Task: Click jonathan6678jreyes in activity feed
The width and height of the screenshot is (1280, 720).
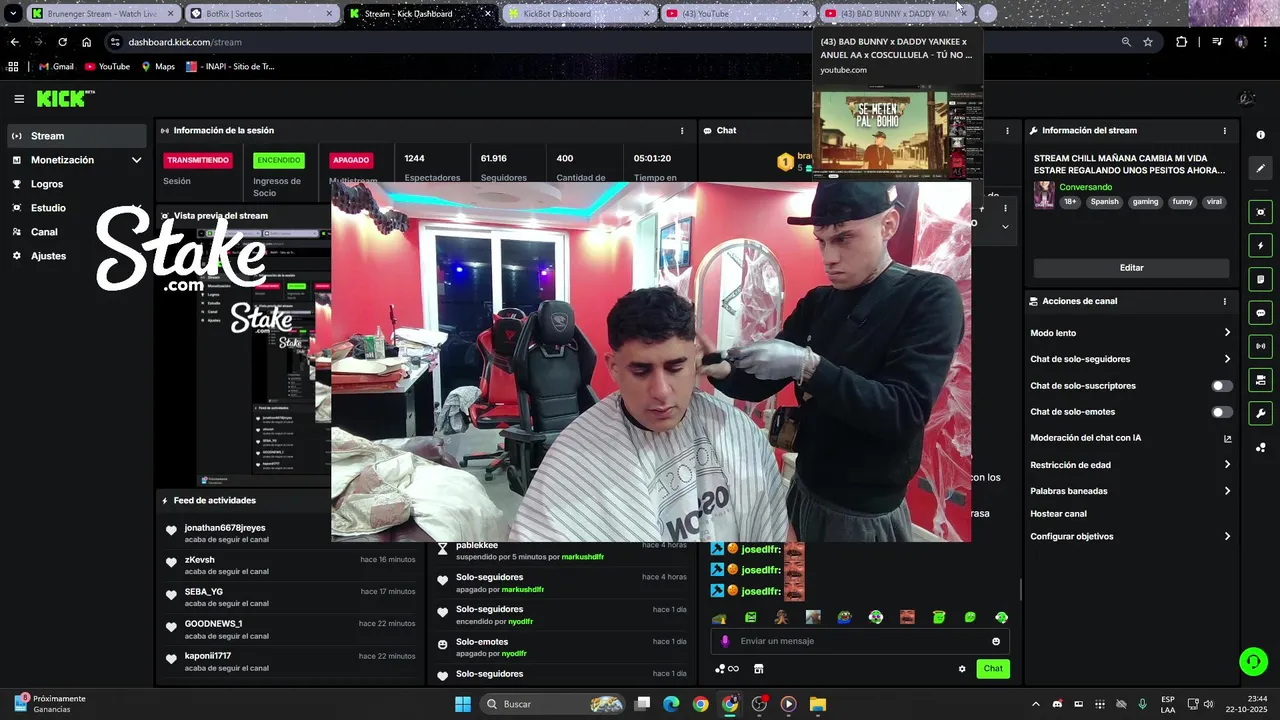Action: click(225, 528)
